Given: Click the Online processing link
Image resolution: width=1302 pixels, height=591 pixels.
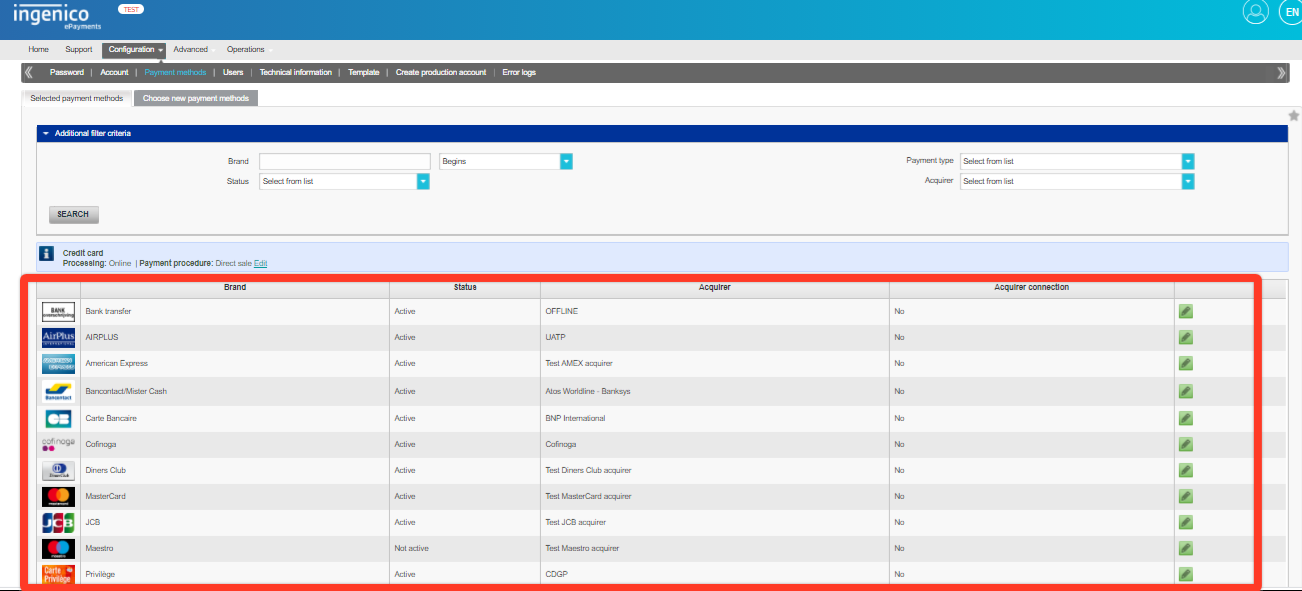Looking at the screenshot, I should tap(120, 263).
